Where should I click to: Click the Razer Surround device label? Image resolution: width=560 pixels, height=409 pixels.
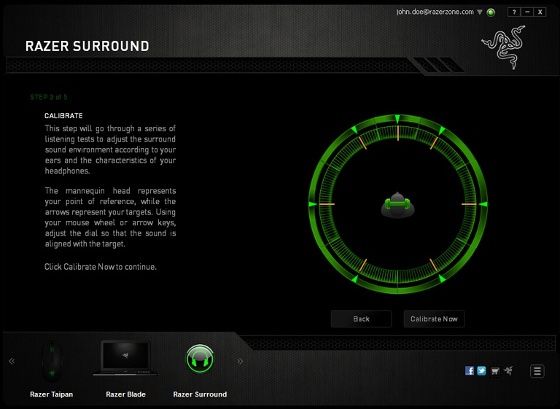point(200,394)
